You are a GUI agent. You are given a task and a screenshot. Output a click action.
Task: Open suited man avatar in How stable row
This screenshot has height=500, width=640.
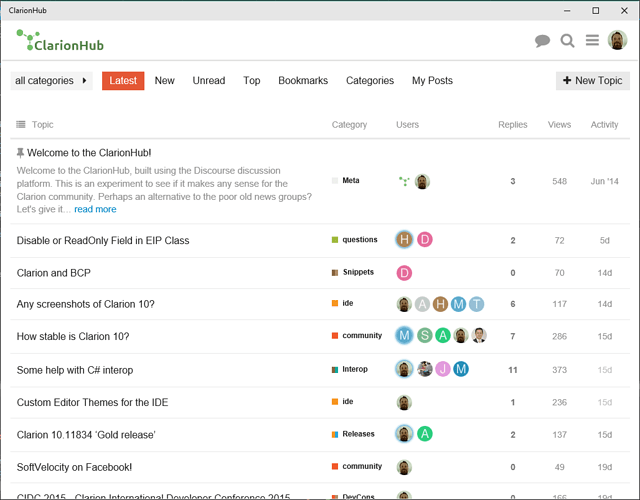click(479, 336)
